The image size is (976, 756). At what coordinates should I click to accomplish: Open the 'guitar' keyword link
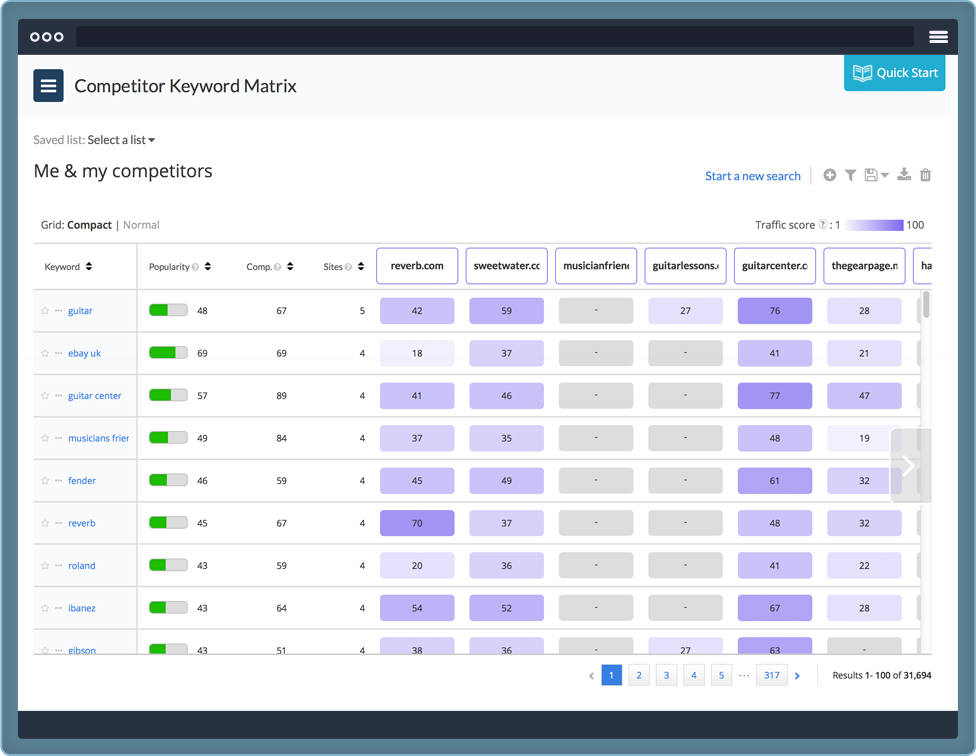(x=80, y=310)
